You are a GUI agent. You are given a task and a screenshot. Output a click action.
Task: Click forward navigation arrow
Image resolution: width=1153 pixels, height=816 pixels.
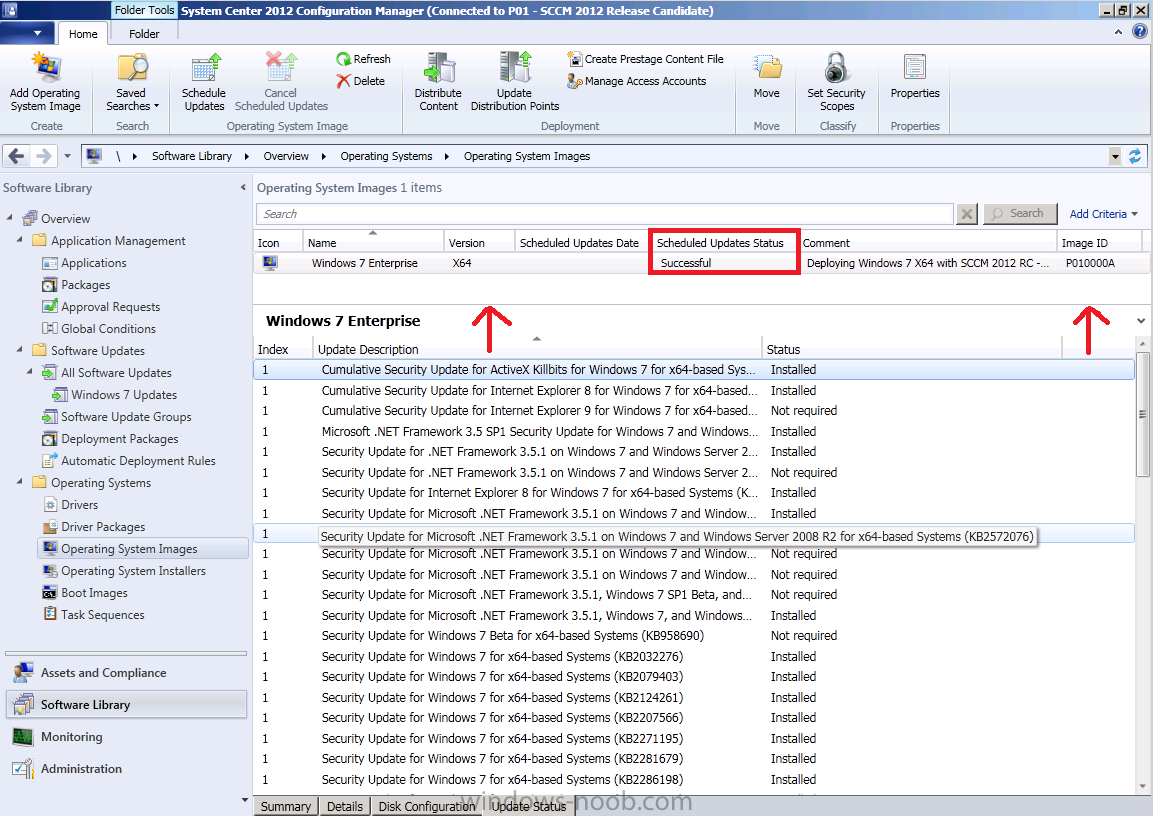(44, 156)
